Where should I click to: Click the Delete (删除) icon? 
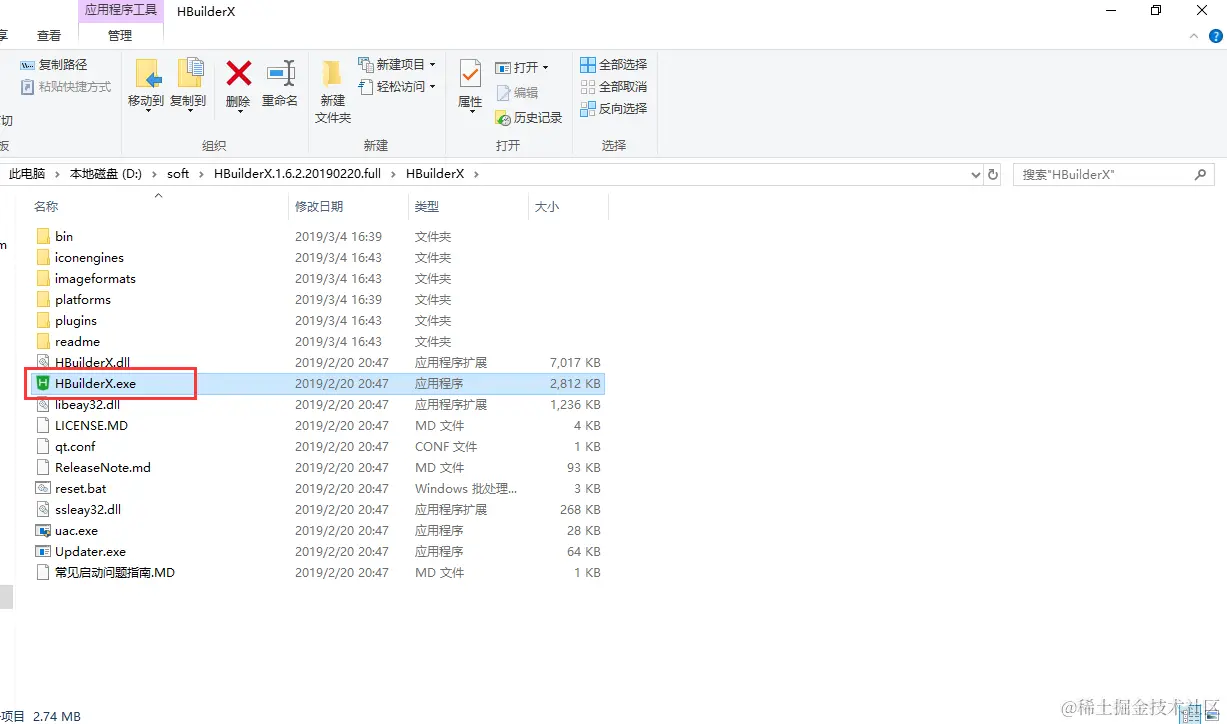click(x=237, y=84)
